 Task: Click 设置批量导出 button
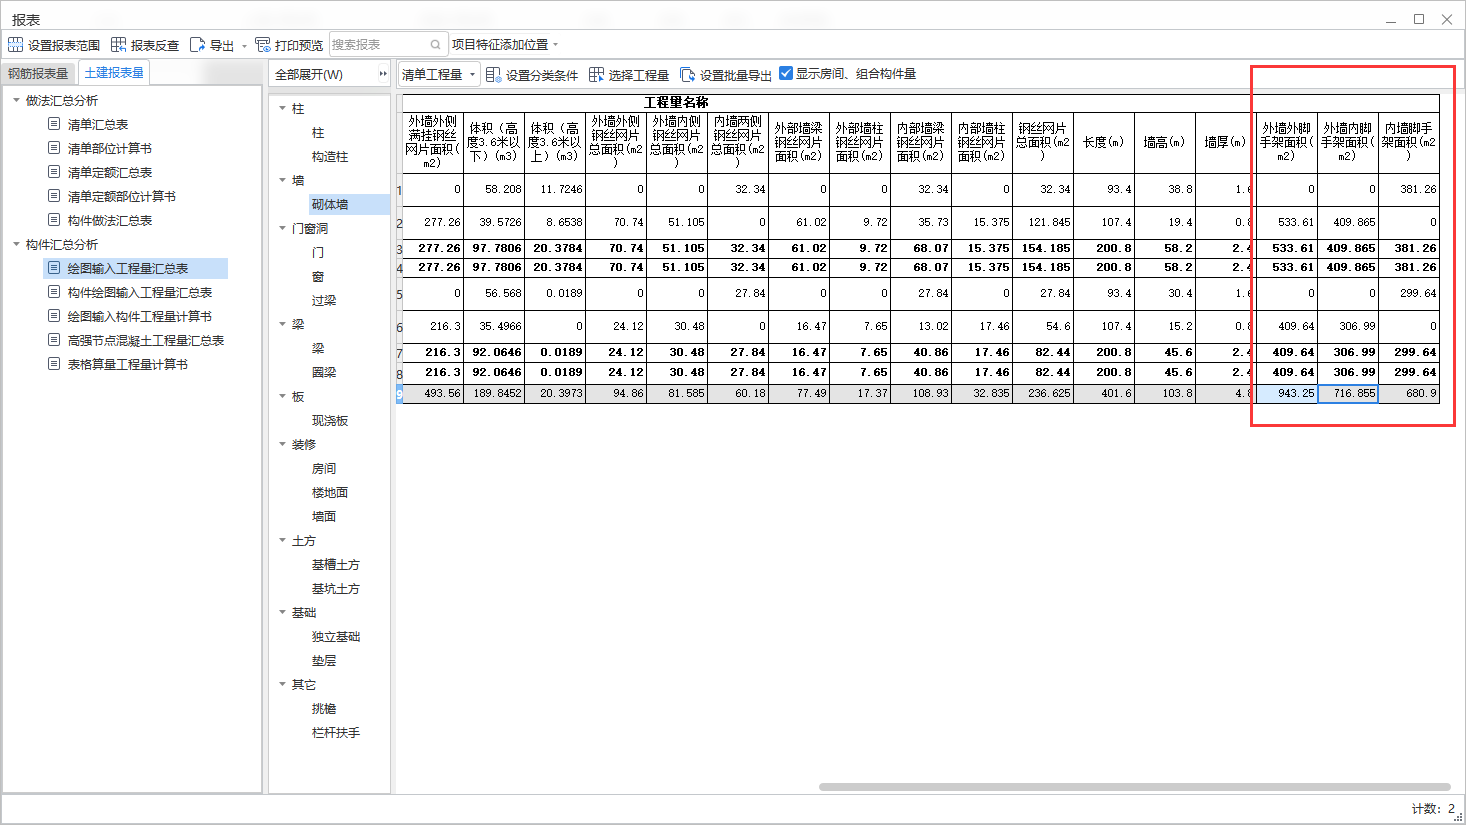[726, 75]
